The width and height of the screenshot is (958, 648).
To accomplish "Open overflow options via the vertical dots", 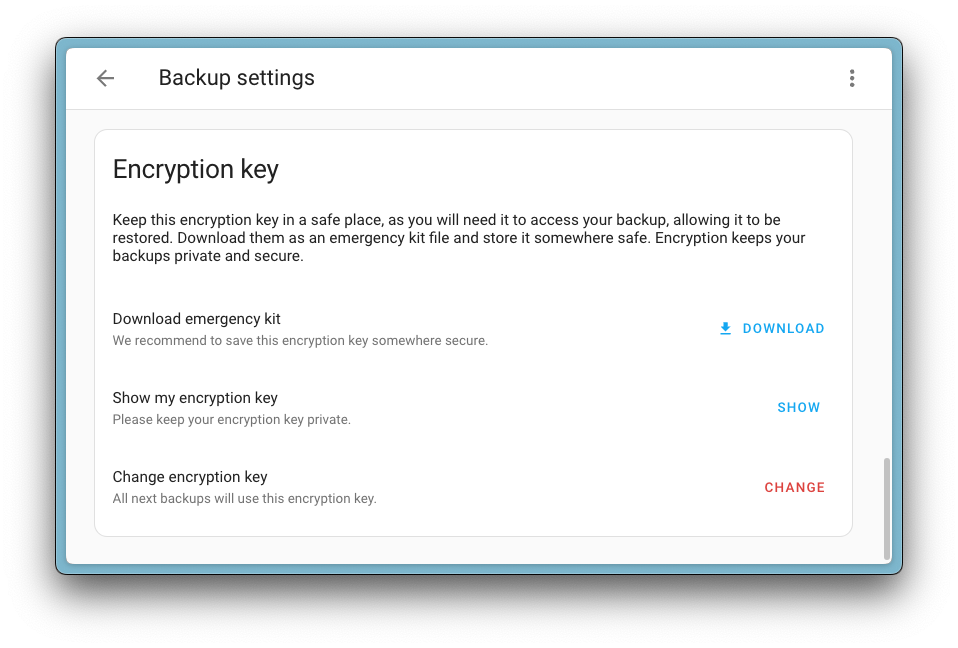I will 852,78.
